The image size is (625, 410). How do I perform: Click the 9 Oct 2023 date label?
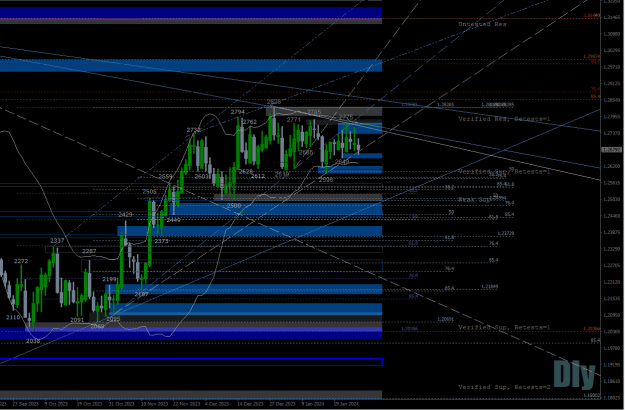click(56, 404)
